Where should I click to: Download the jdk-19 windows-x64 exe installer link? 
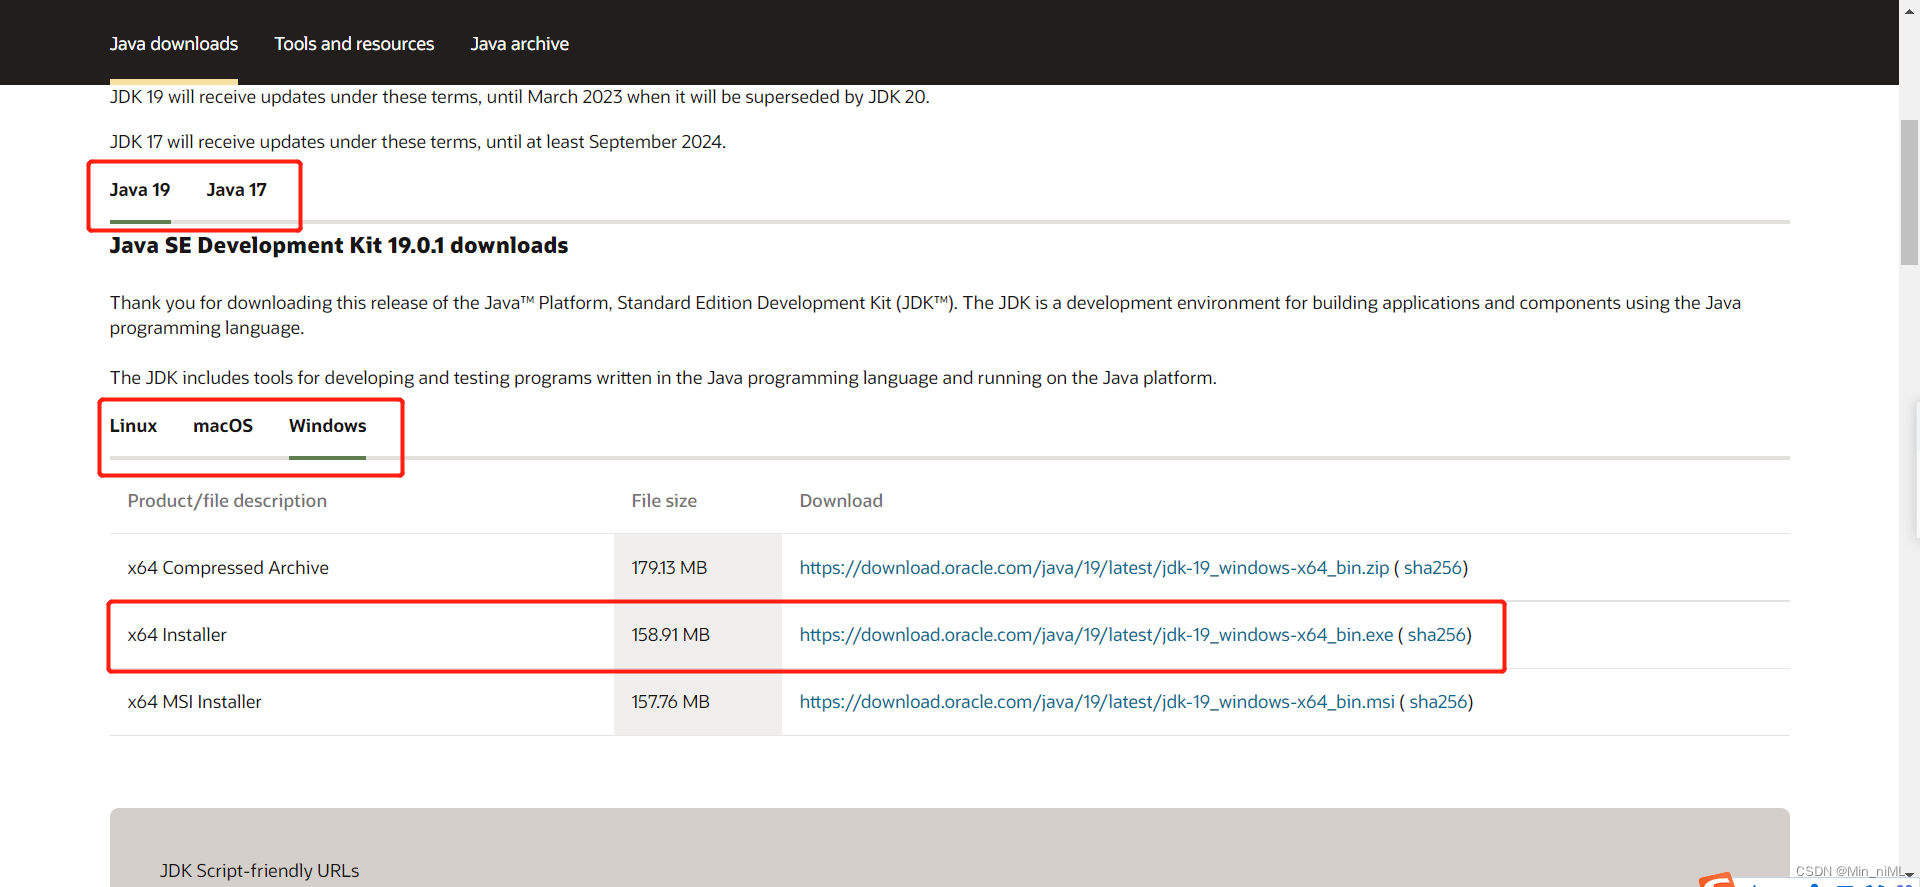[1096, 635]
